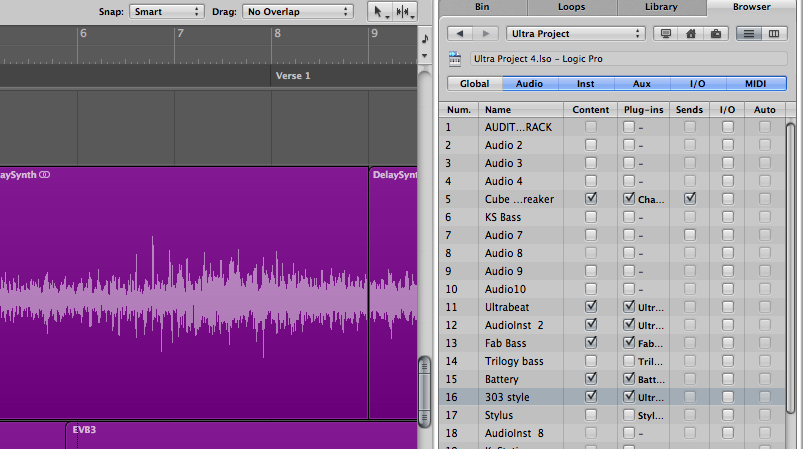Switch to the Browser tab
Image resolution: width=803 pixels, height=449 pixels.
coord(751,7)
